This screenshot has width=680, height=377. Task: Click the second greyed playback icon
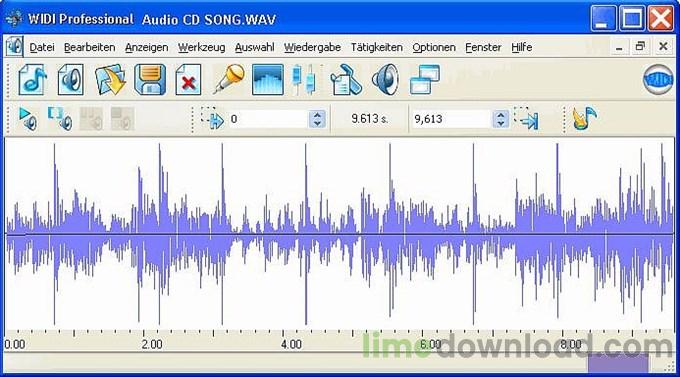(x=122, y=119)
